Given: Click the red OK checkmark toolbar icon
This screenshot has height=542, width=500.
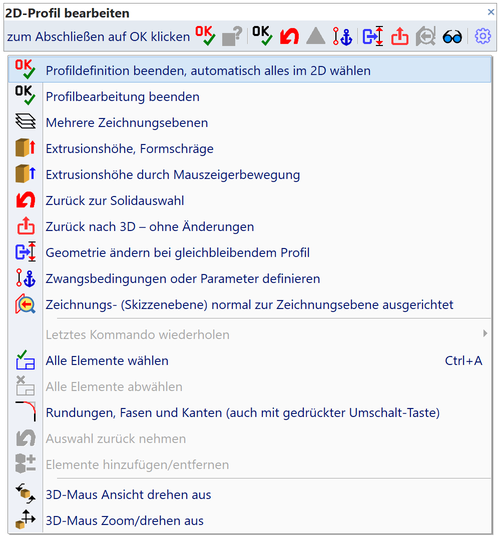Looking at the screenshot, I should pyautogui.click(x=205, y=36).
